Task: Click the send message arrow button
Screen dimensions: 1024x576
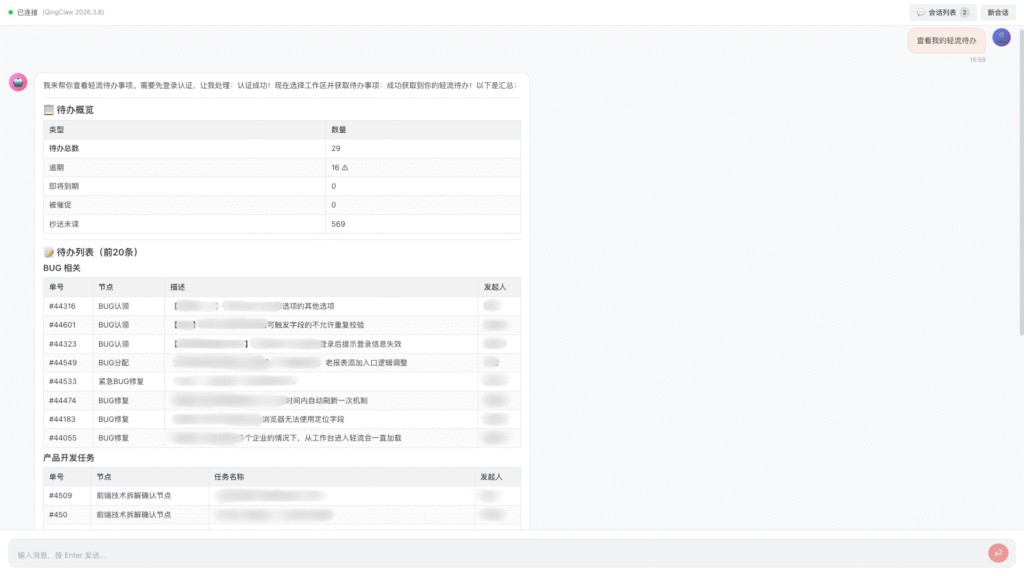Action: [x=997, y=553]
